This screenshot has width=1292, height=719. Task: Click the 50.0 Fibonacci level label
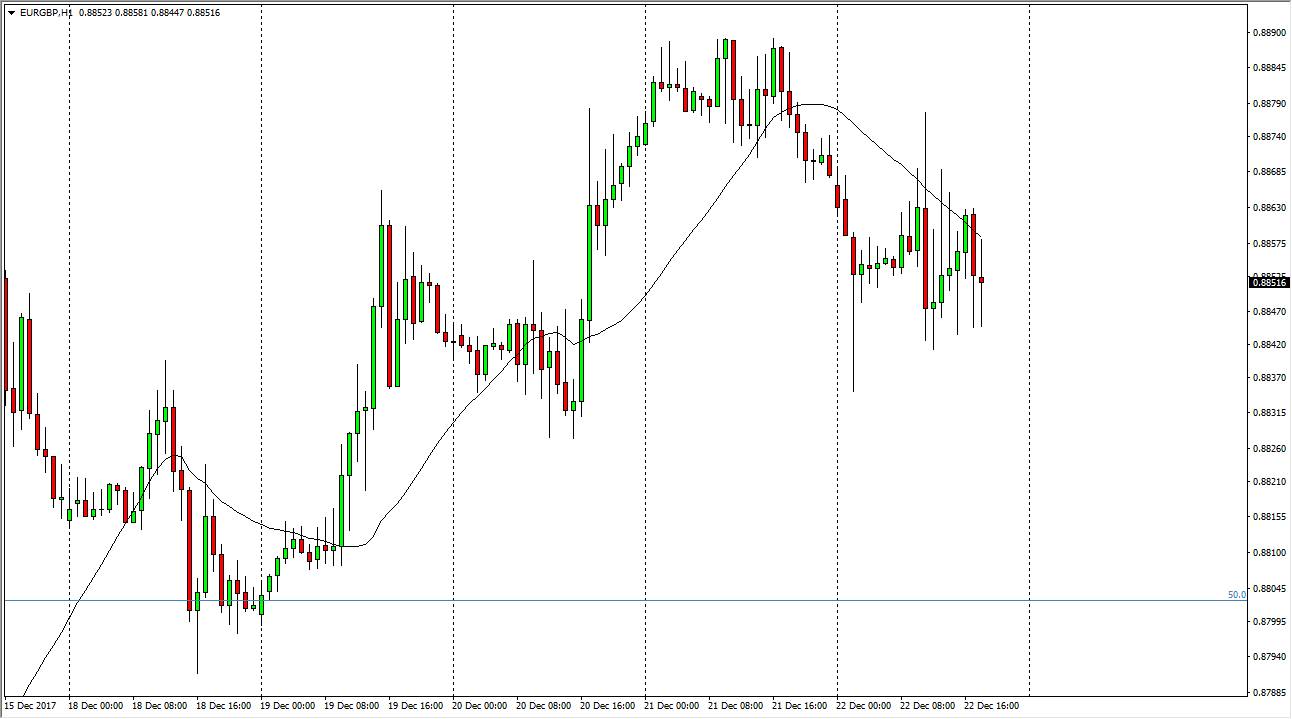point(1237,595)
